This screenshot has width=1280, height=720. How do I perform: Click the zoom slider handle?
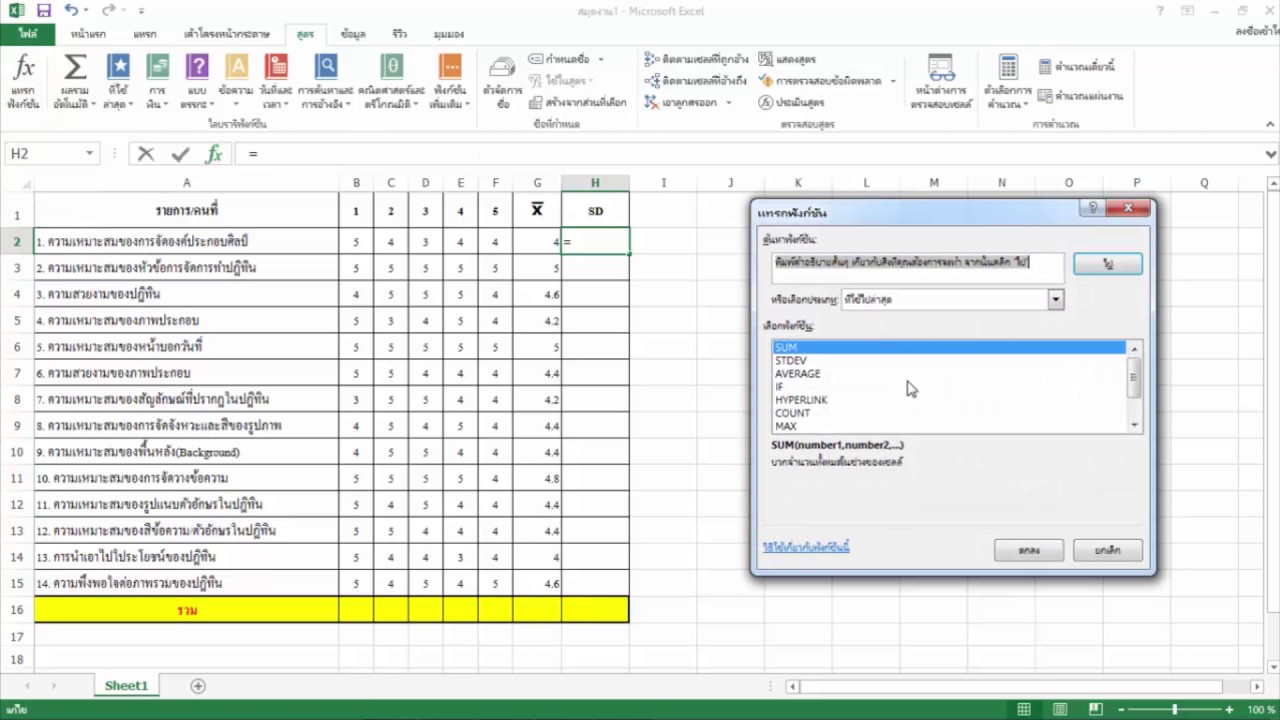click(x=1174, y=709)
